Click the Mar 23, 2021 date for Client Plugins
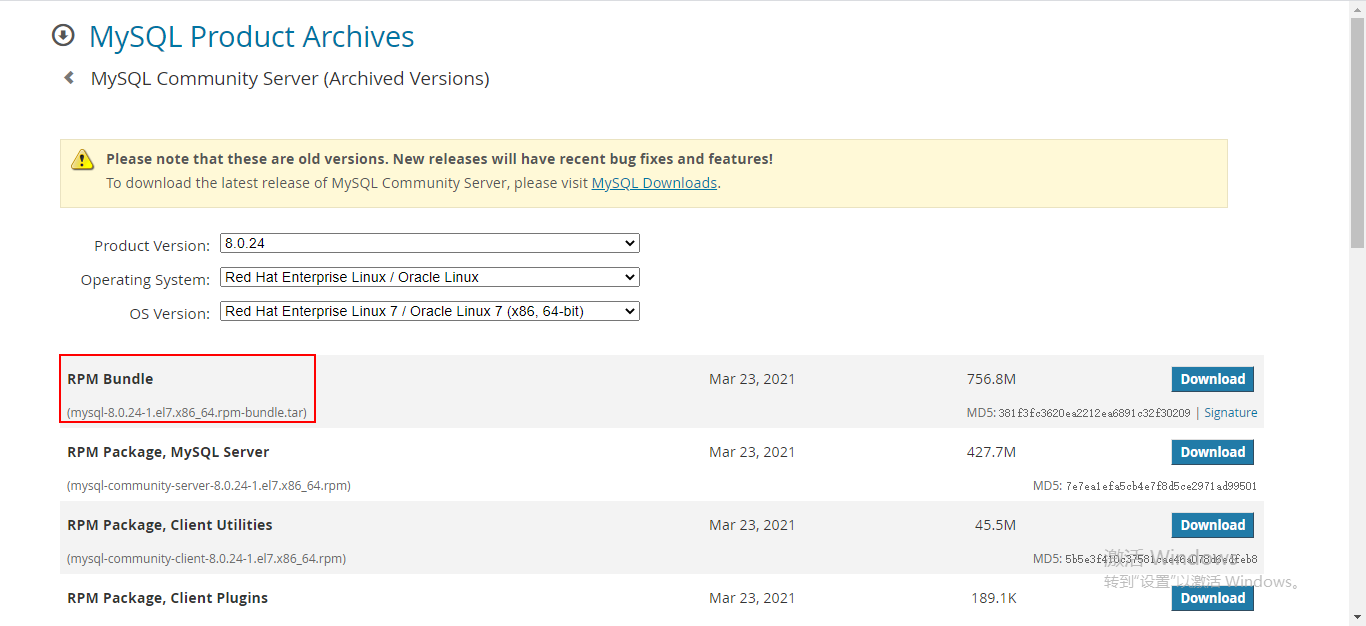The width and height of the screenshot is (1366, 626). tap(752, 598)
